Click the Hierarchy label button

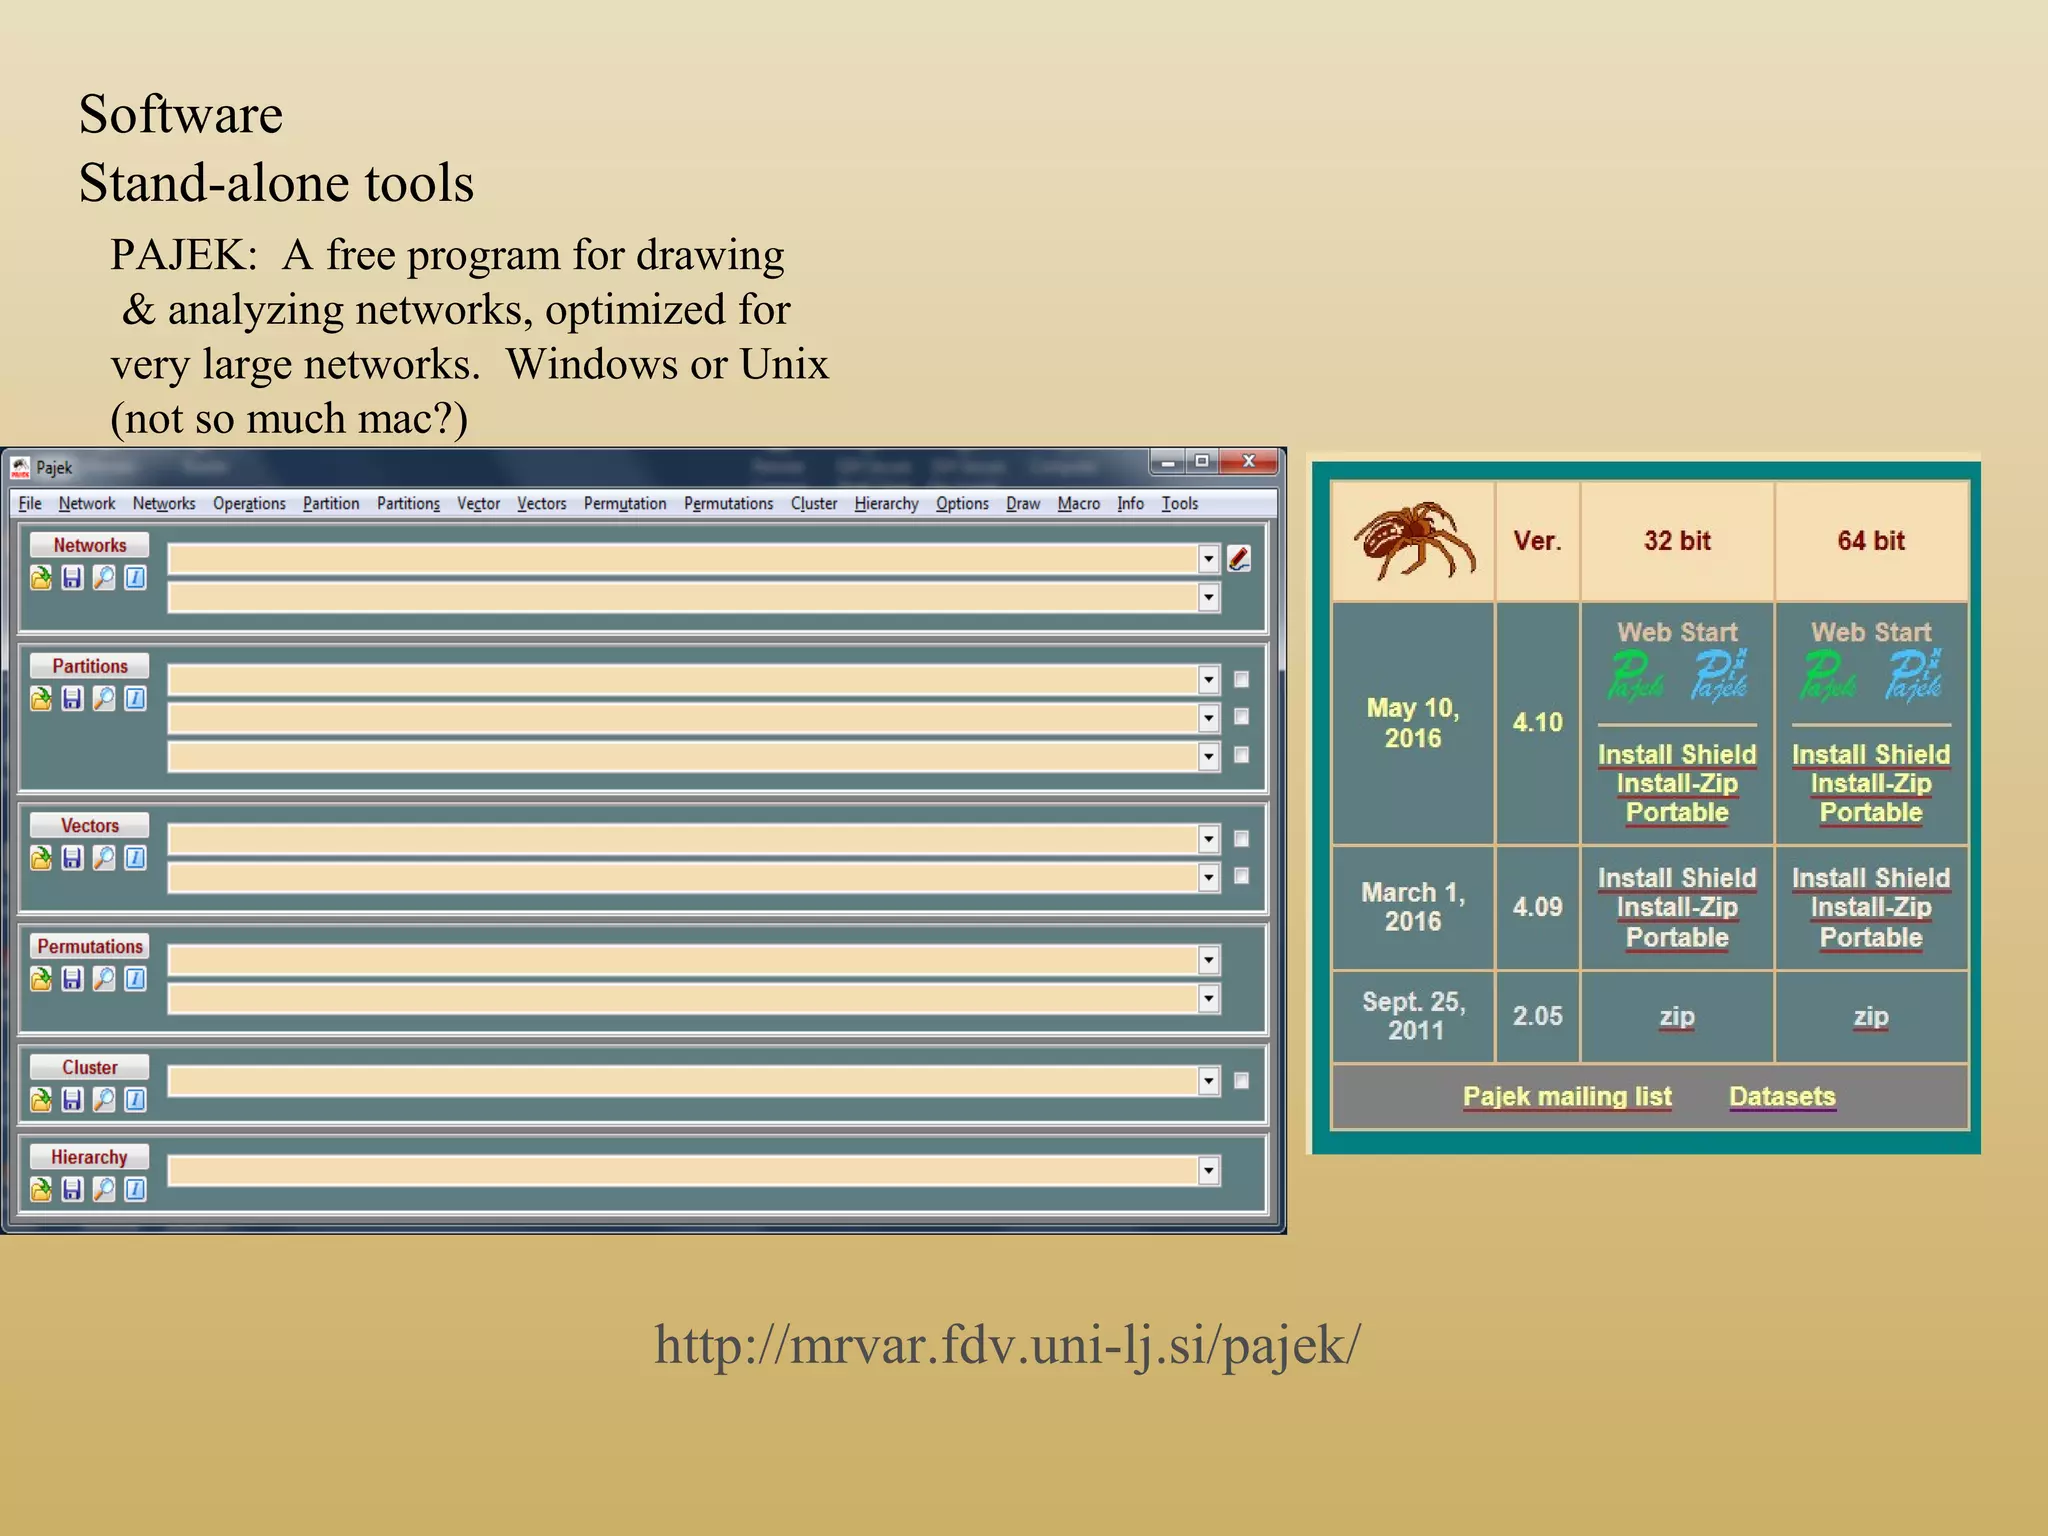pos(89,1156)
